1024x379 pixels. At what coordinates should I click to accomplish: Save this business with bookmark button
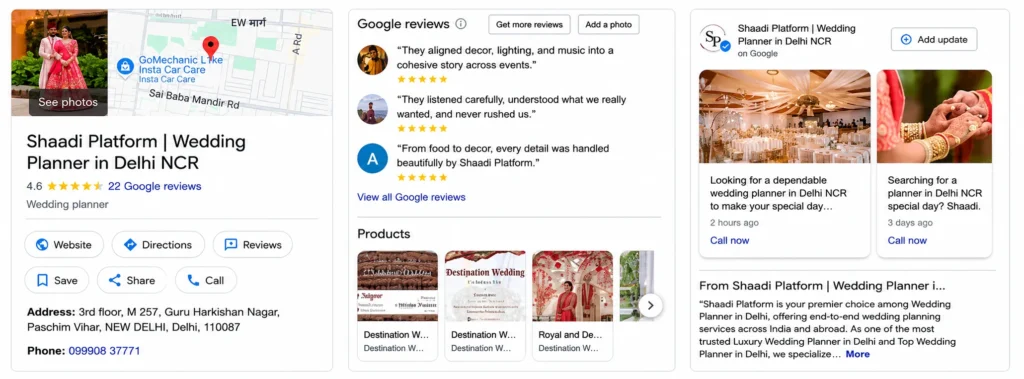[57, 280]
